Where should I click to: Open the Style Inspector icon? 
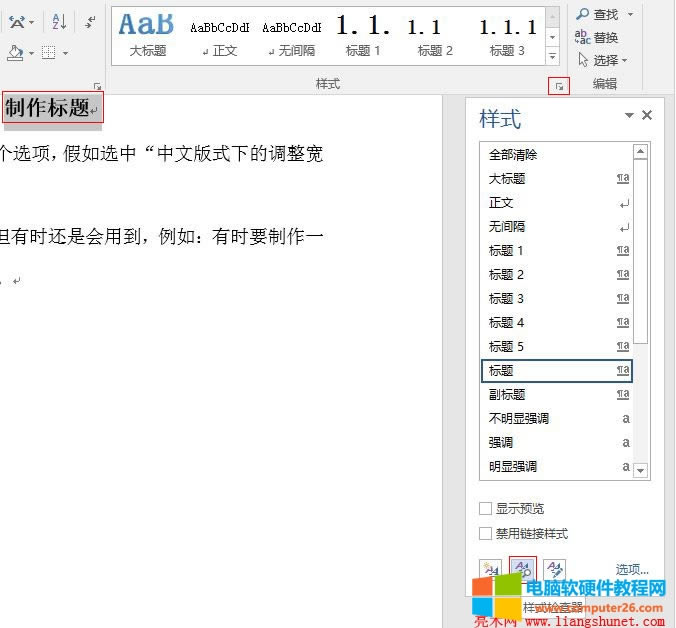coord(523,569)
